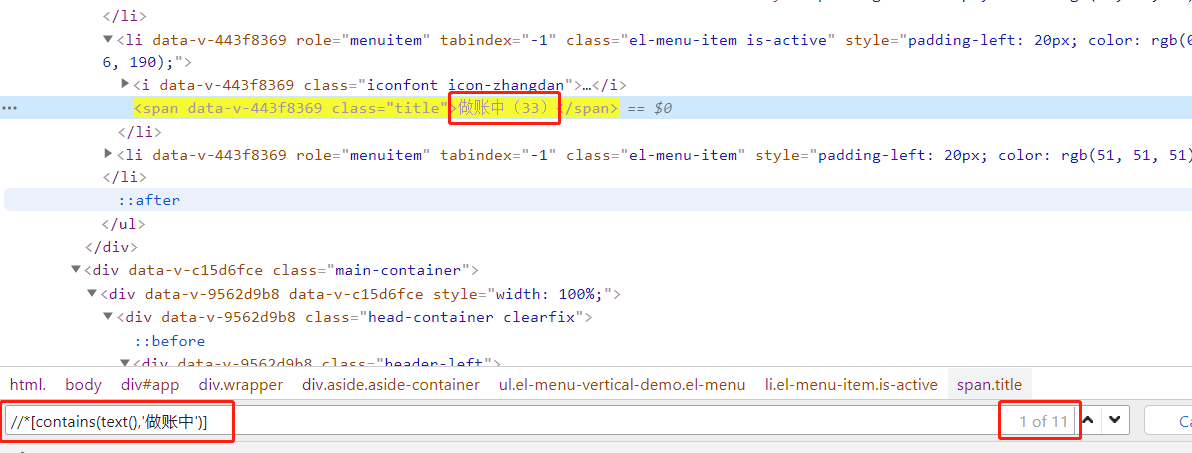Select div.aside.aside-container breadcrumb item
1192x453 pixels.
click(x=391, y=385)
